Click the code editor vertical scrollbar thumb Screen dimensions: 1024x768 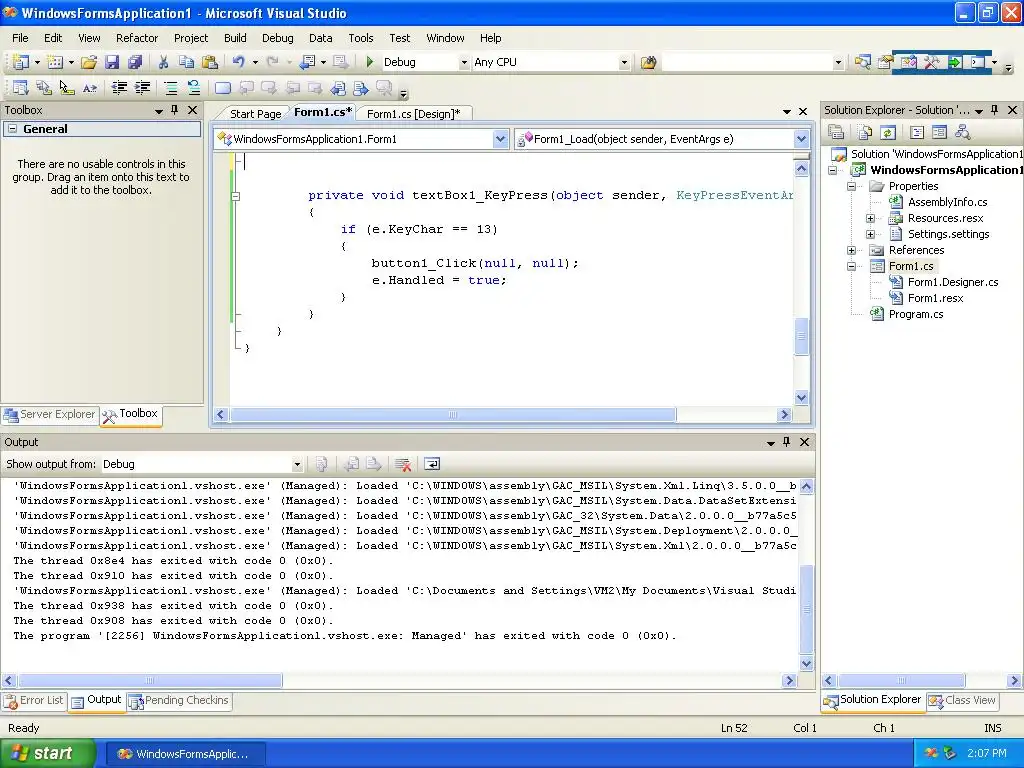tap(801, 336)
